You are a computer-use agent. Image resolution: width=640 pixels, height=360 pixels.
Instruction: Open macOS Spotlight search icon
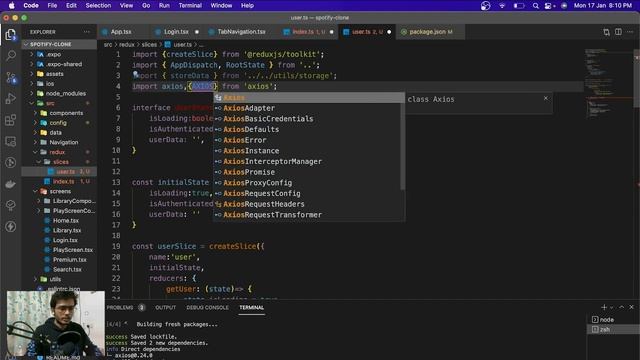pyautogui.click(x=536, y=6)
